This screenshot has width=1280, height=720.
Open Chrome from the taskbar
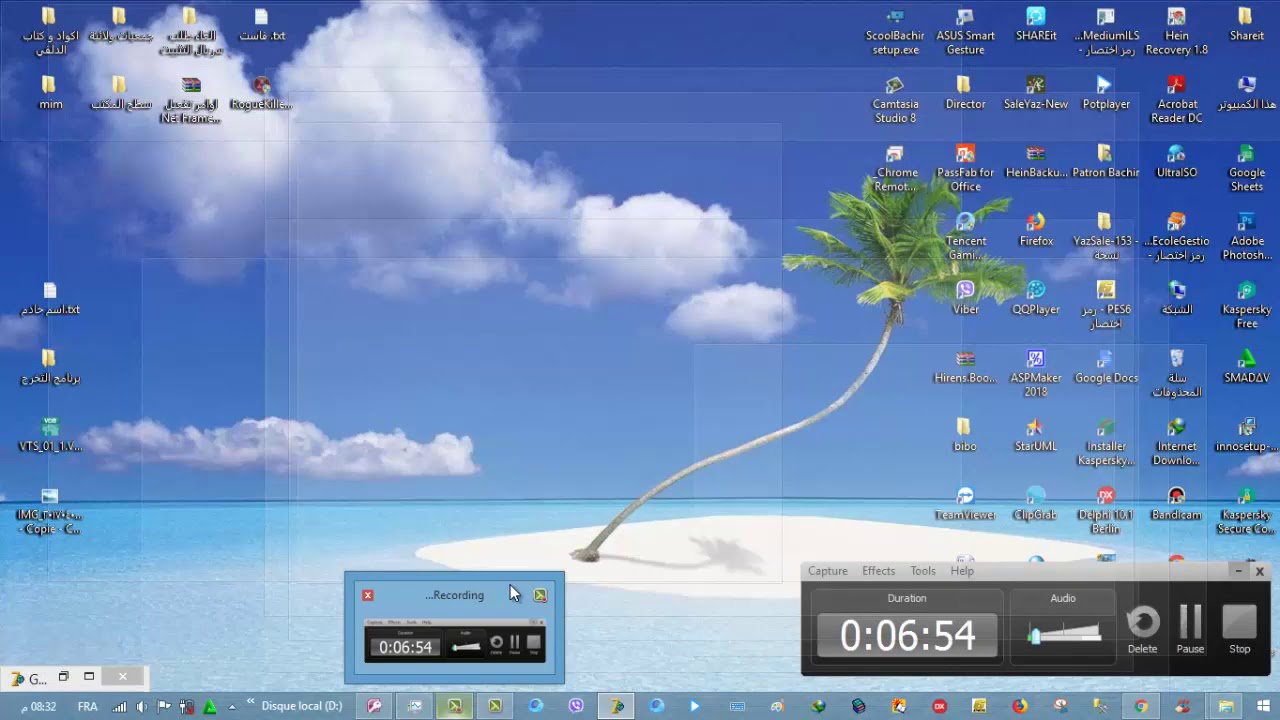click(1141, 706)
